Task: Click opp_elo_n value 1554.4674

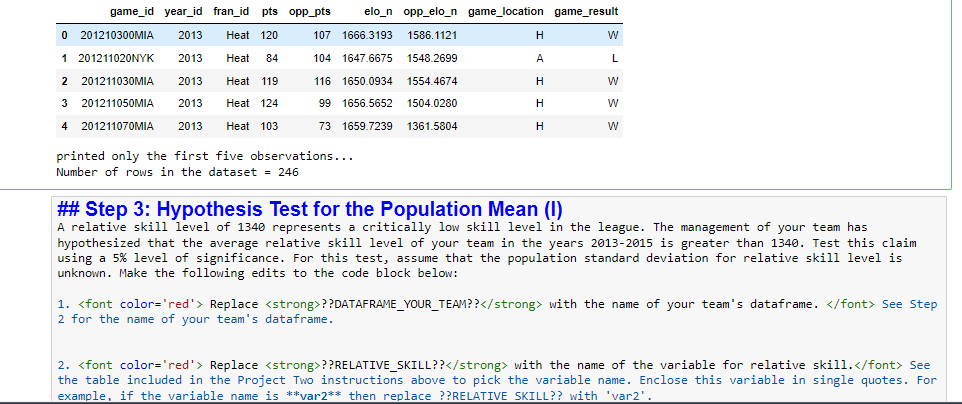Action: 433,81
